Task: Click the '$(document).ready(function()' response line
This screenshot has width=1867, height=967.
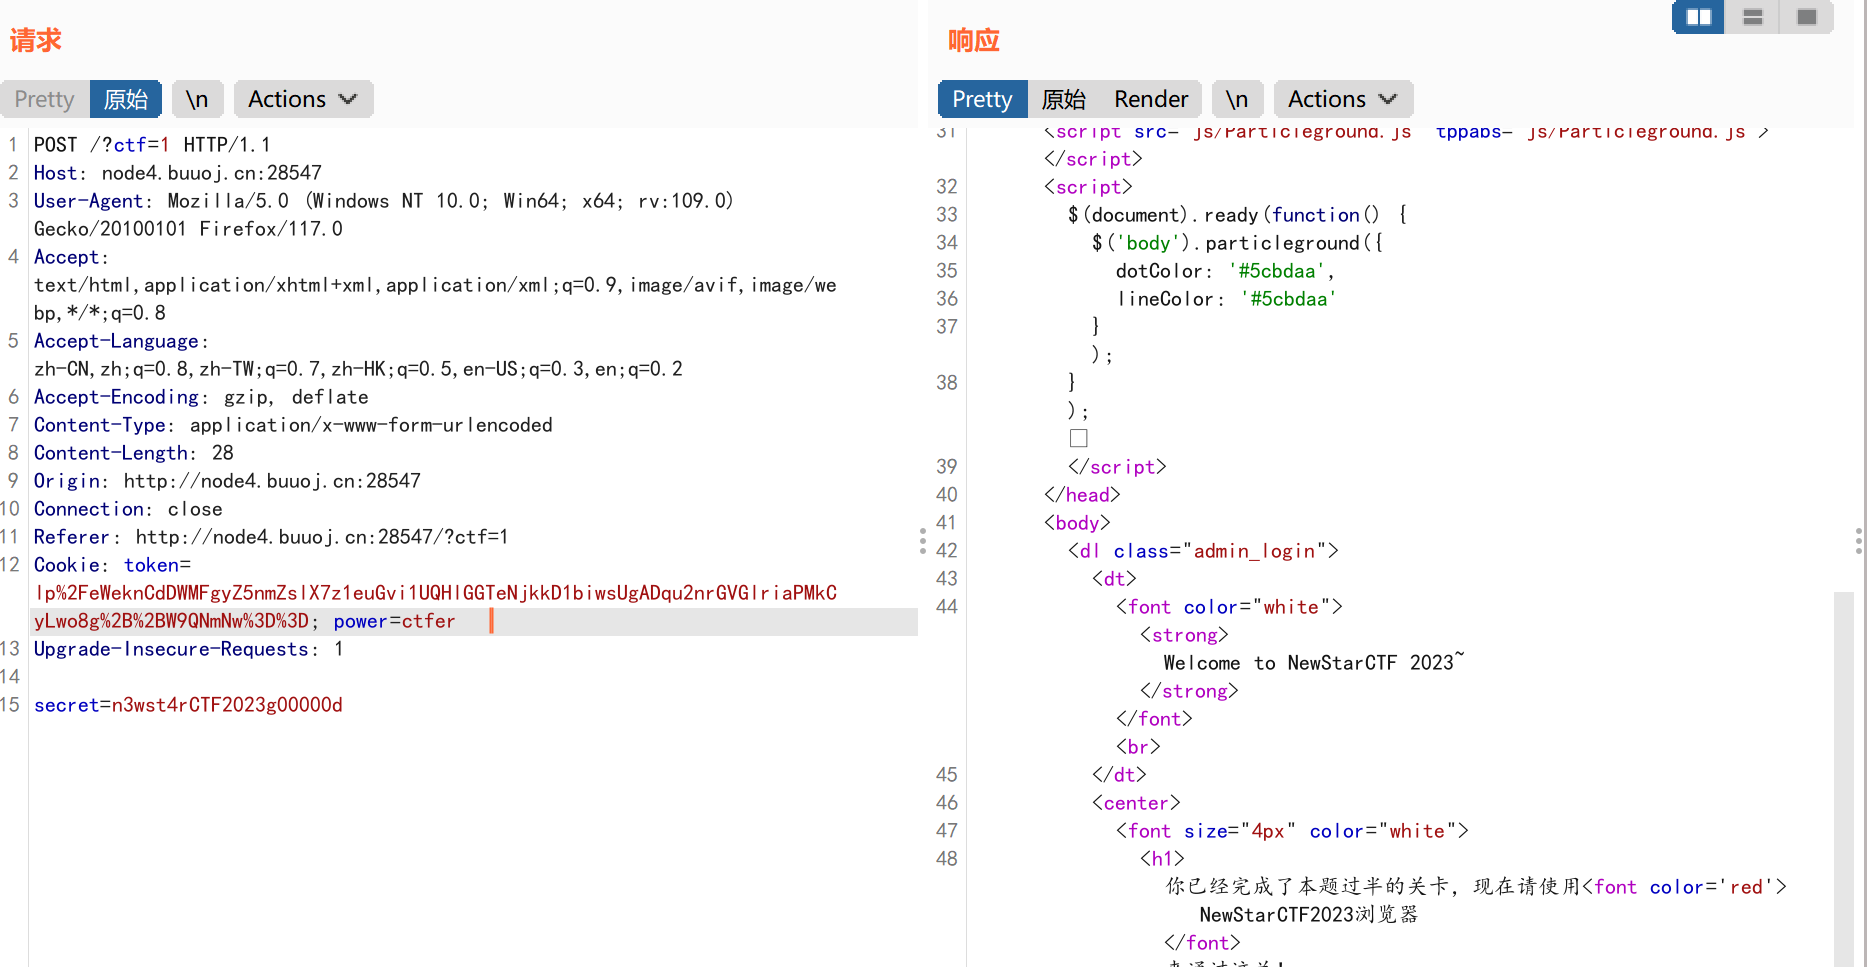Action: pos(1237,215)
